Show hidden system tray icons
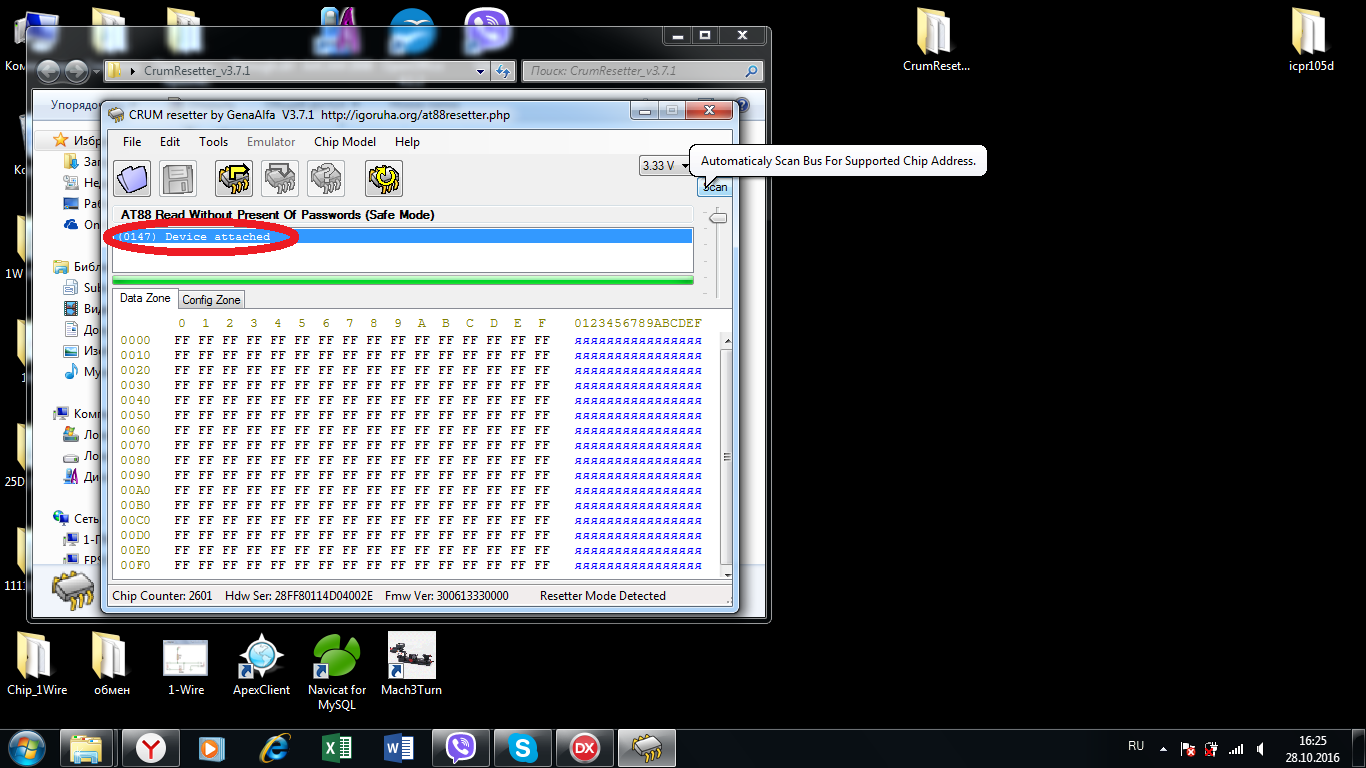 pos(1162,748)
